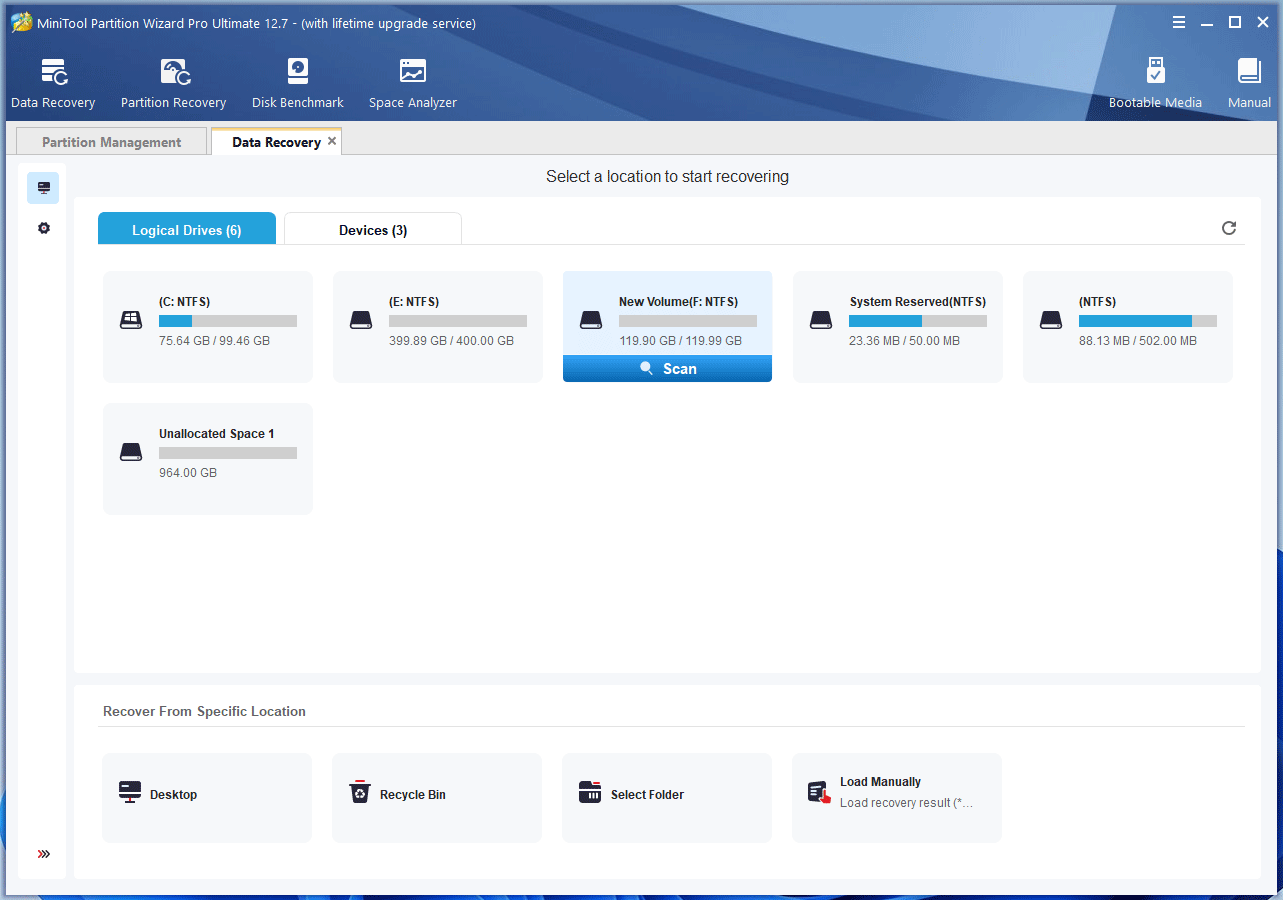The width and height of the screenshot is (1283, 900).
Task: Select the unnamed 502.00 MB NTFS drive card
Action: click(x=1128, y=326)
